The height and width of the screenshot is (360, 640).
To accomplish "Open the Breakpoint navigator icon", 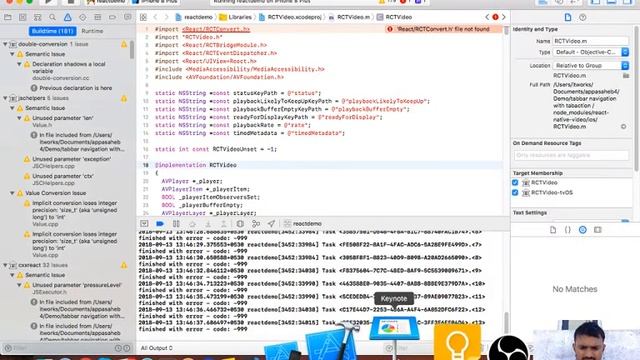I will [112, 17].
